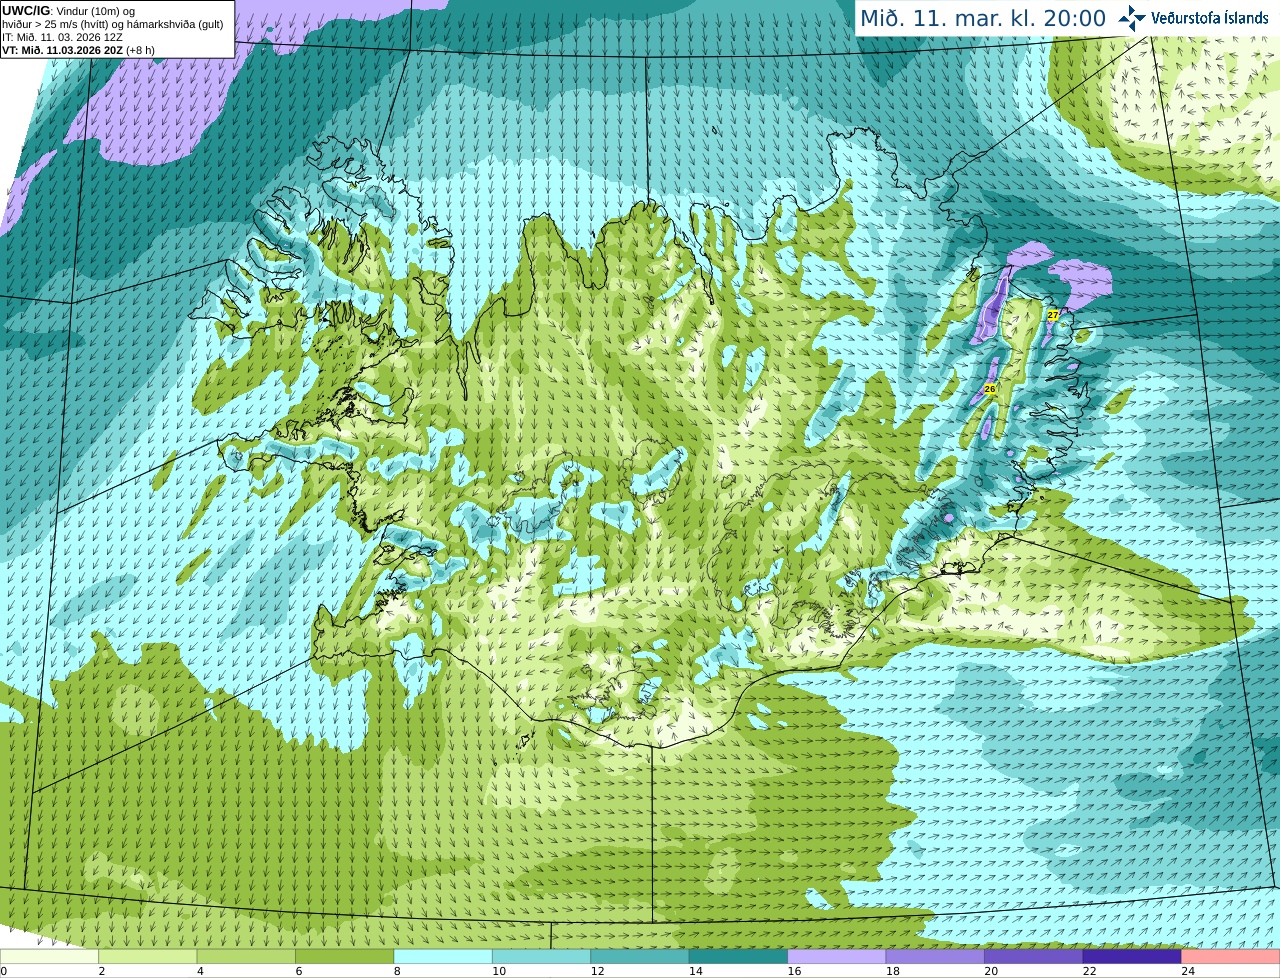Click the legend scale value '24'
The image size is (1280, 978).
[x=1188, y=971]
